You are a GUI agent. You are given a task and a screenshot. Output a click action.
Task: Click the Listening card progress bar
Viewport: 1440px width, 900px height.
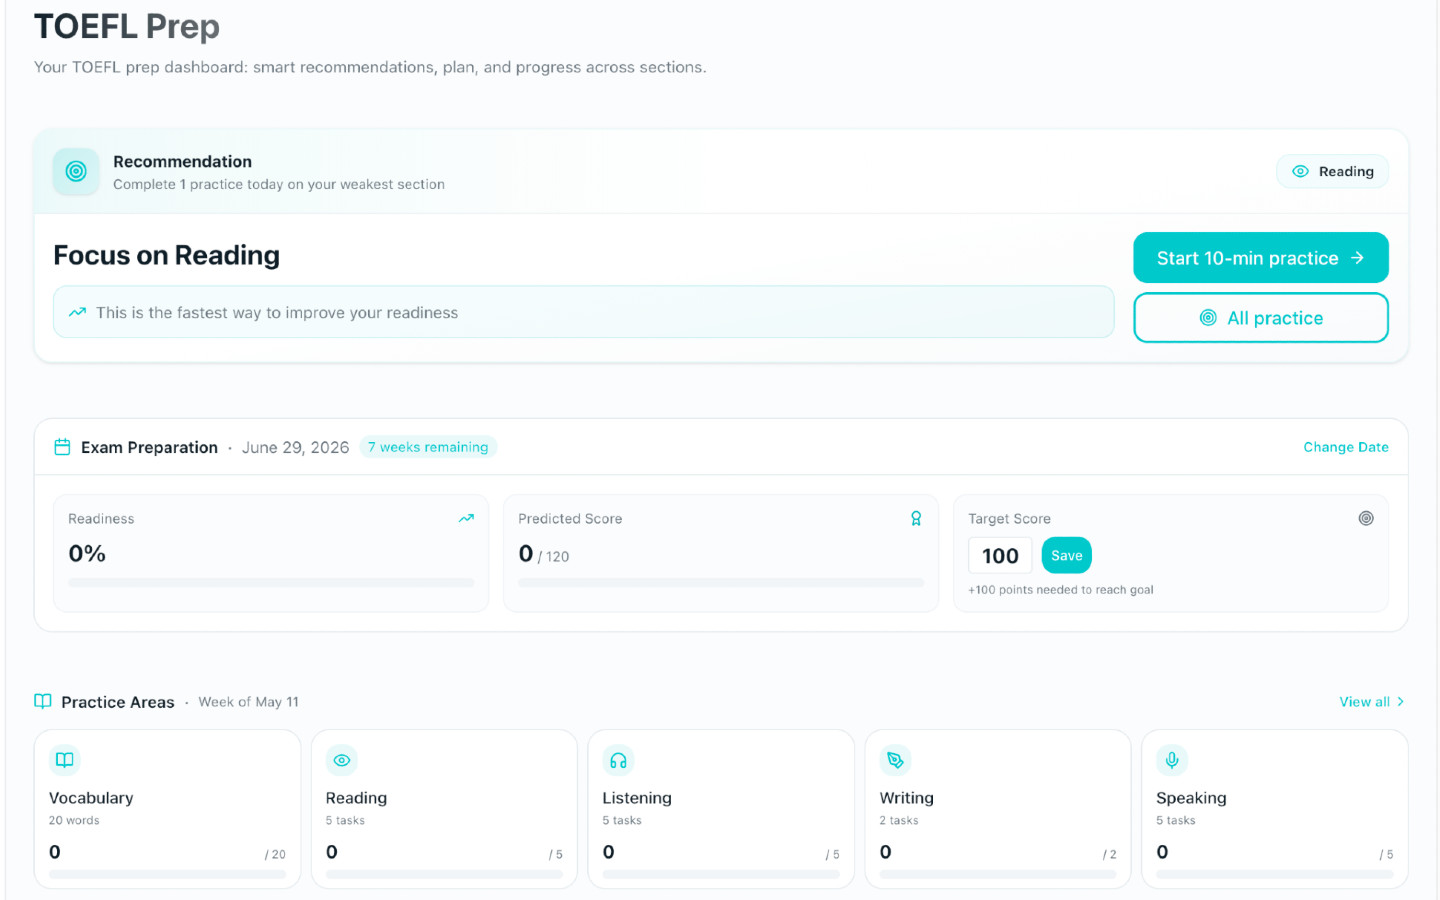(721, 874)
